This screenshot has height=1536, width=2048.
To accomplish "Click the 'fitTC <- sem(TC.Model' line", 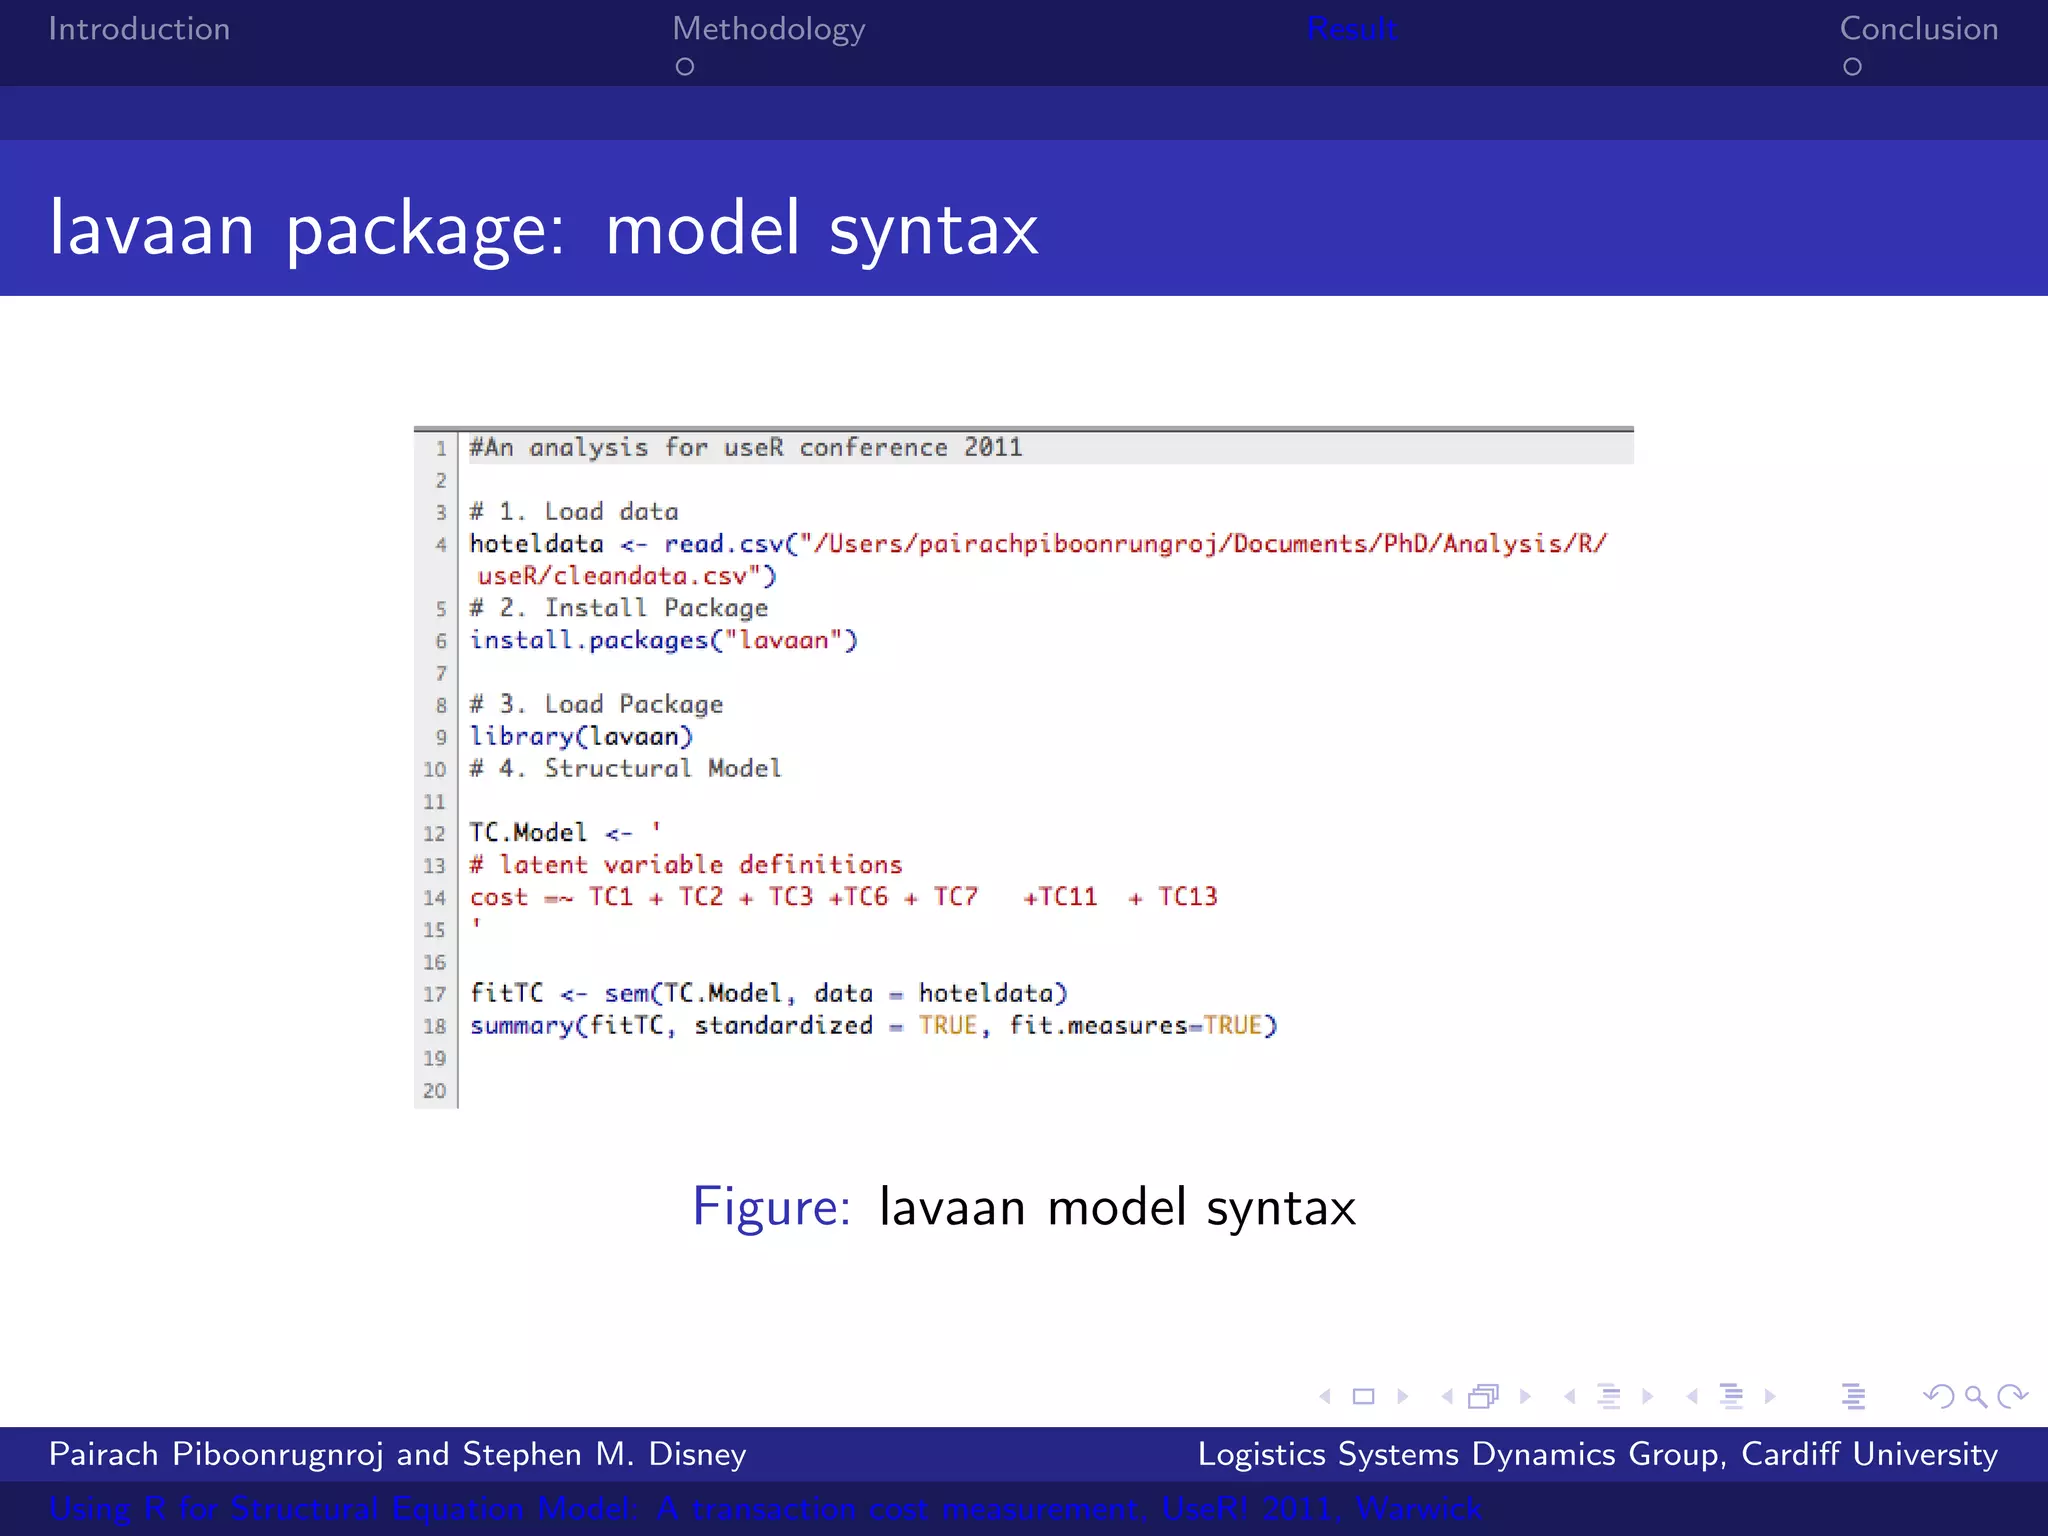I will click(x=769, y=993).
